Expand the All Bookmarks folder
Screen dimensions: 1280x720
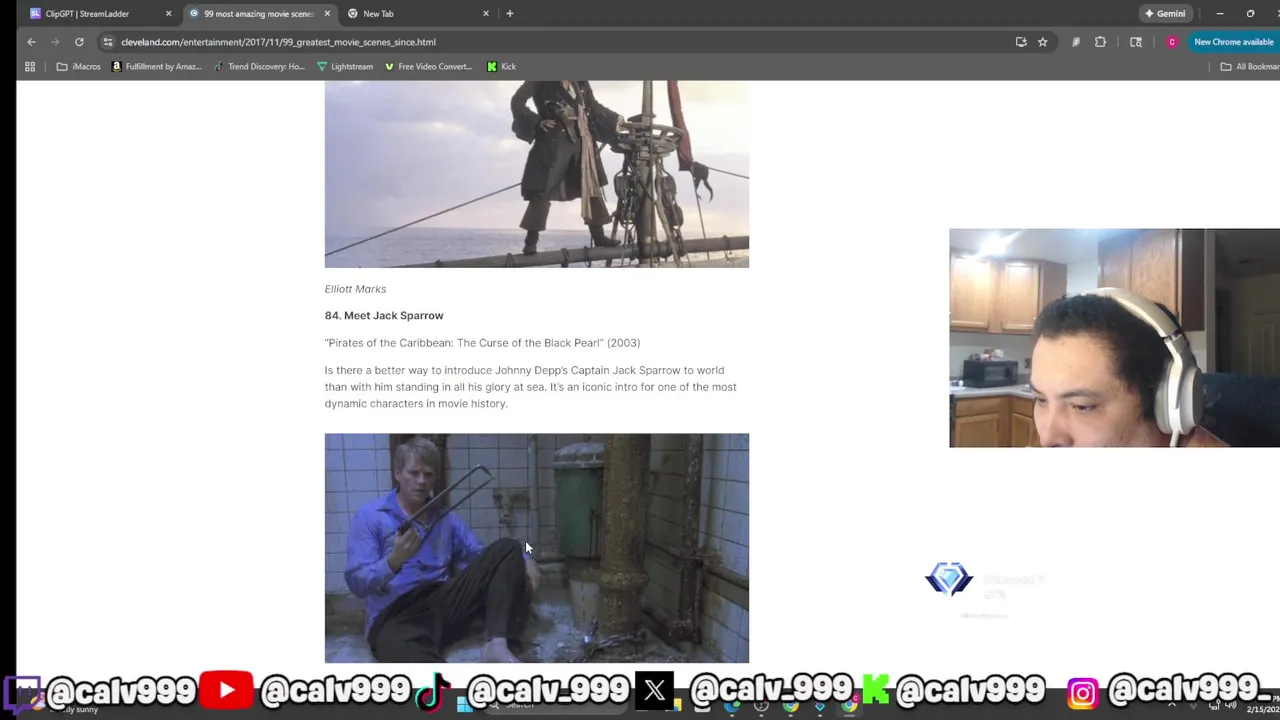tap(1250, 67)
